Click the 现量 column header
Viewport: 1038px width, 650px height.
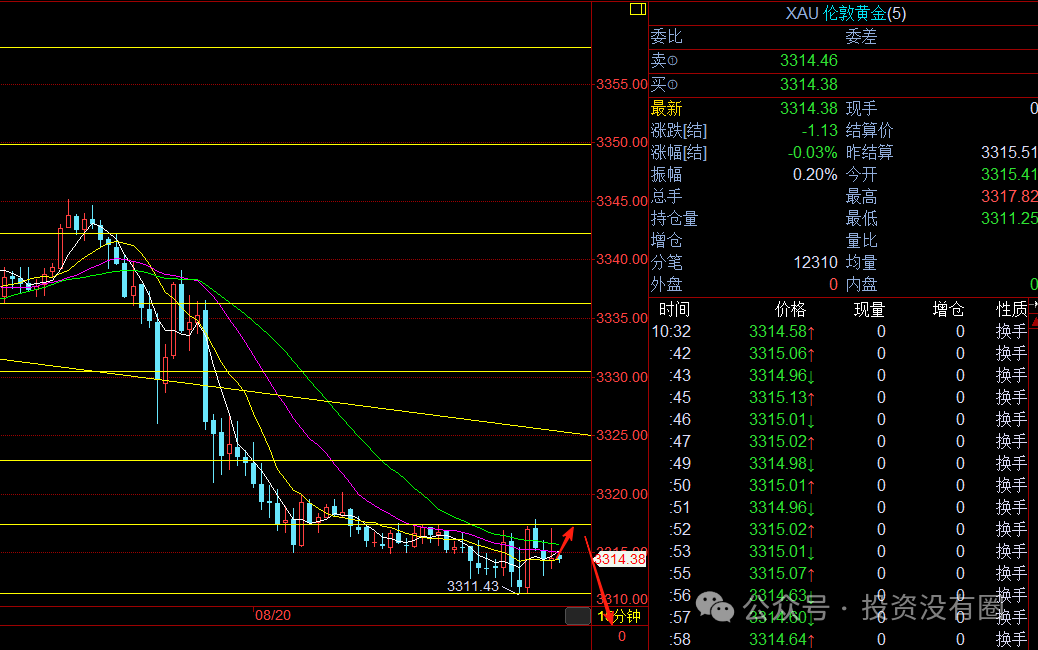869,309
